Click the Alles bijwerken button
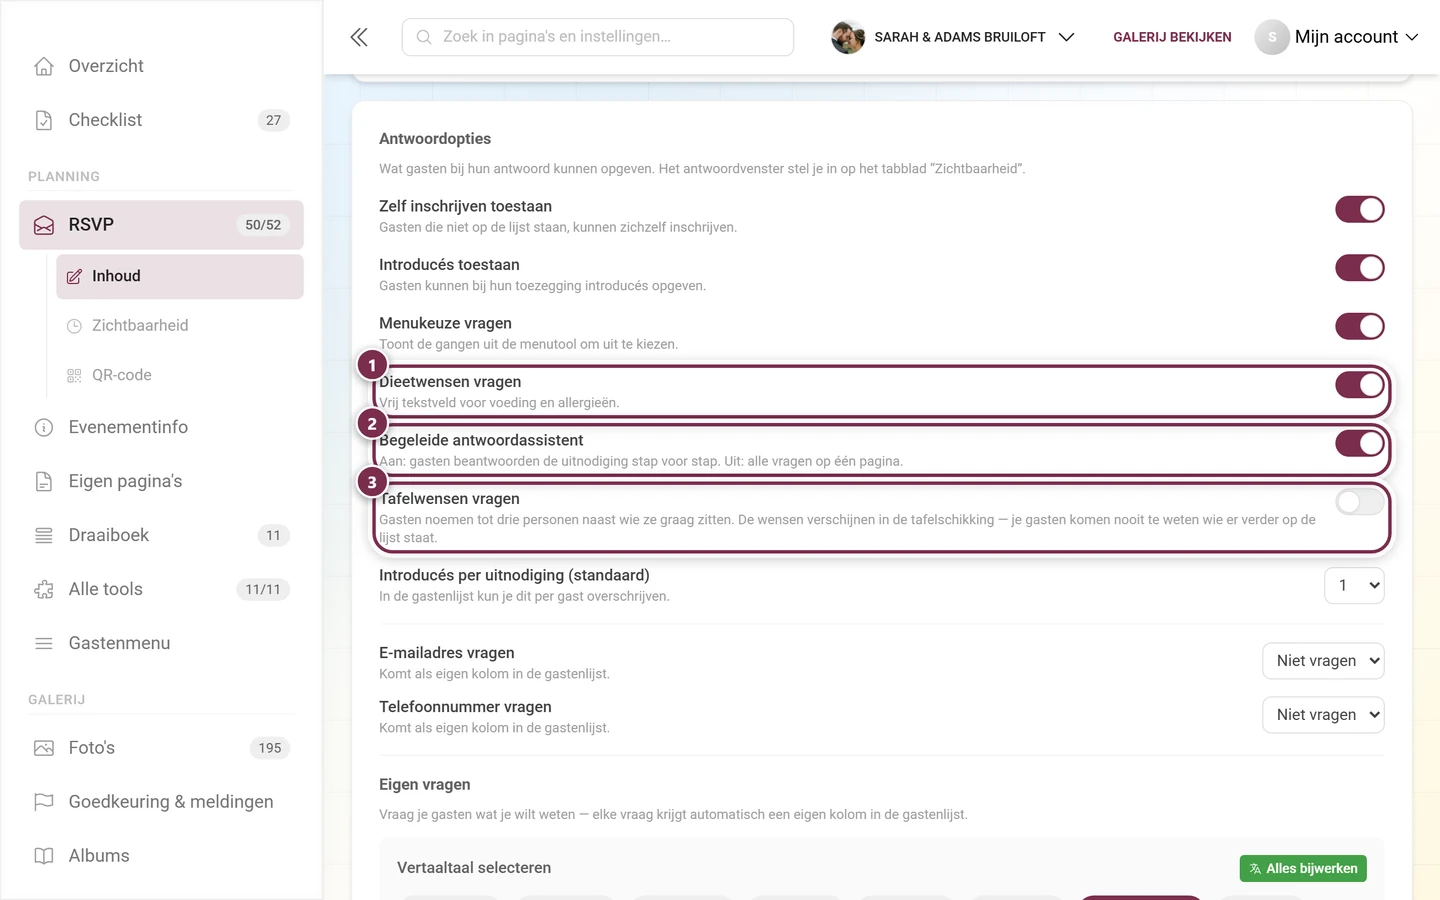 coord(1303,869)
